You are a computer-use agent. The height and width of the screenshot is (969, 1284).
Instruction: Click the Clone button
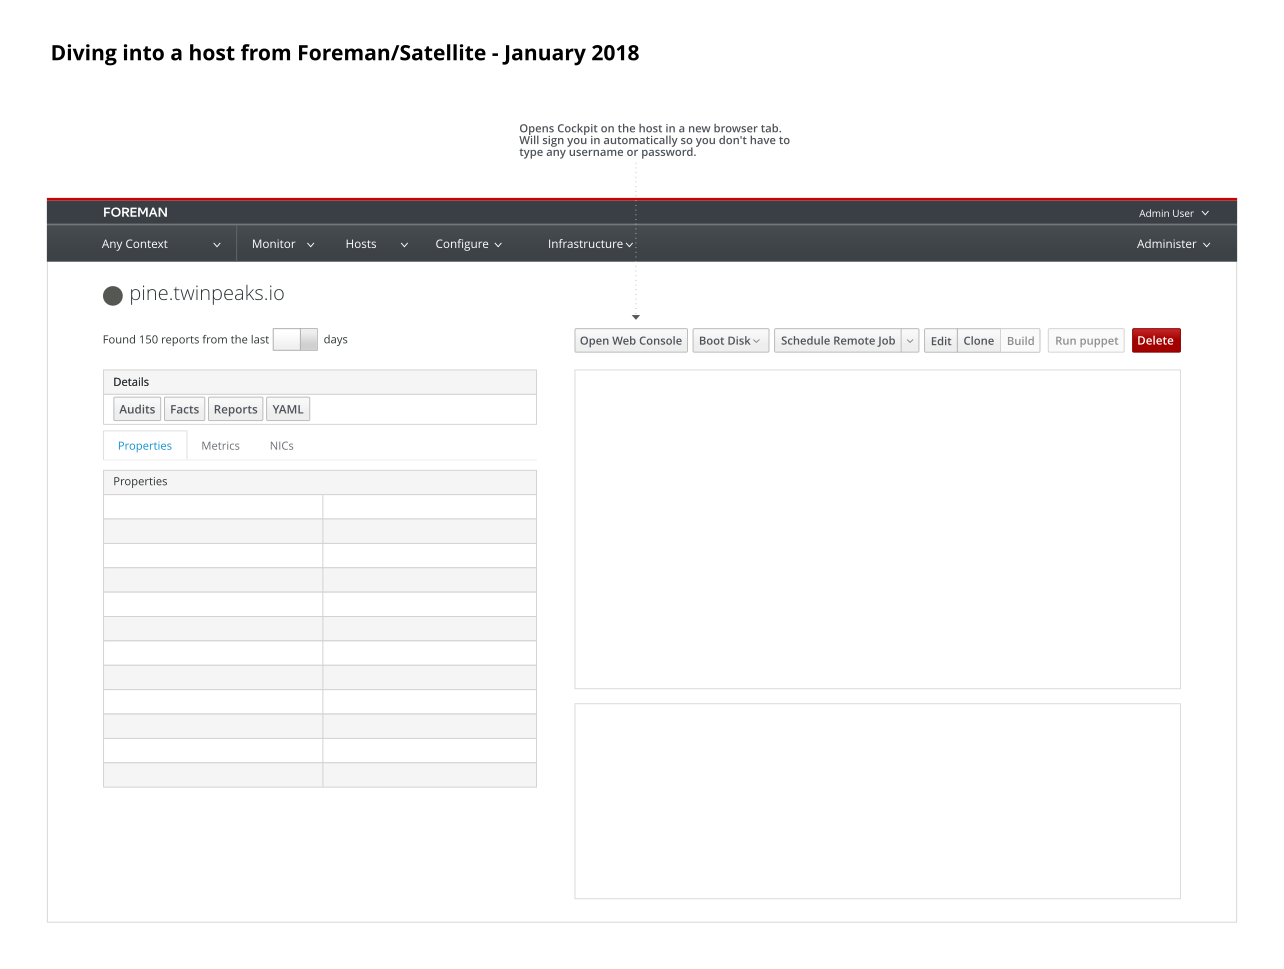pos(979,341)
